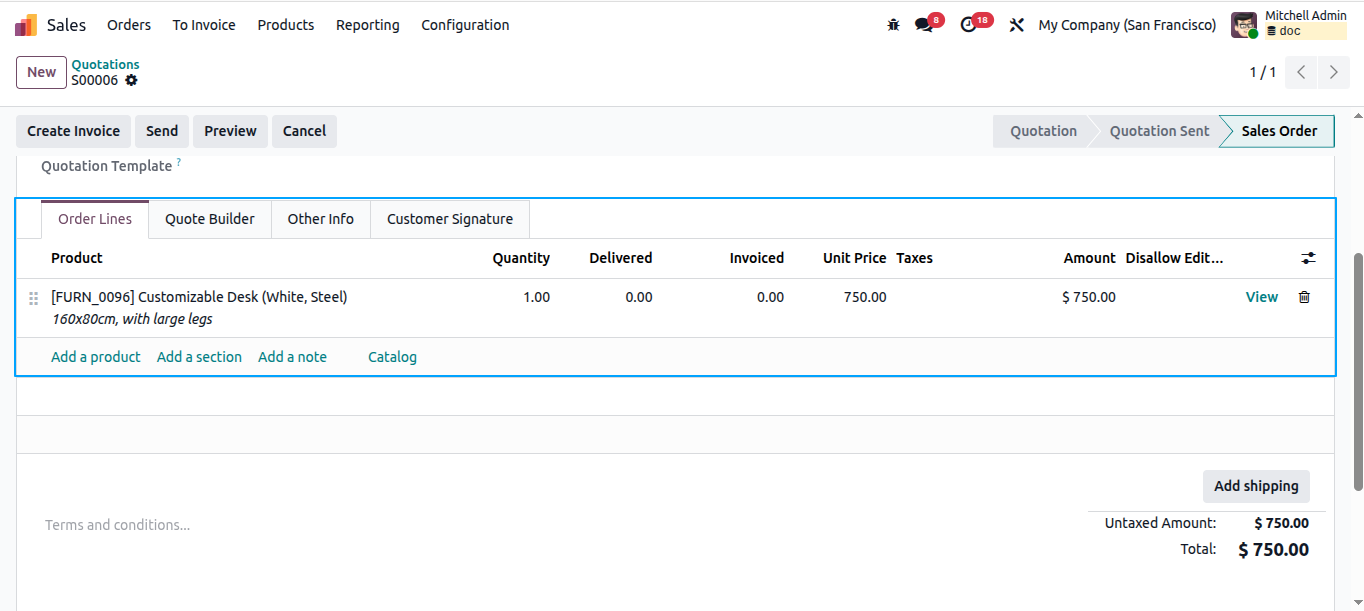
Task: Follow the Quotations breadcrumb link
Action: pyautogui.click(x=105, y=64)
